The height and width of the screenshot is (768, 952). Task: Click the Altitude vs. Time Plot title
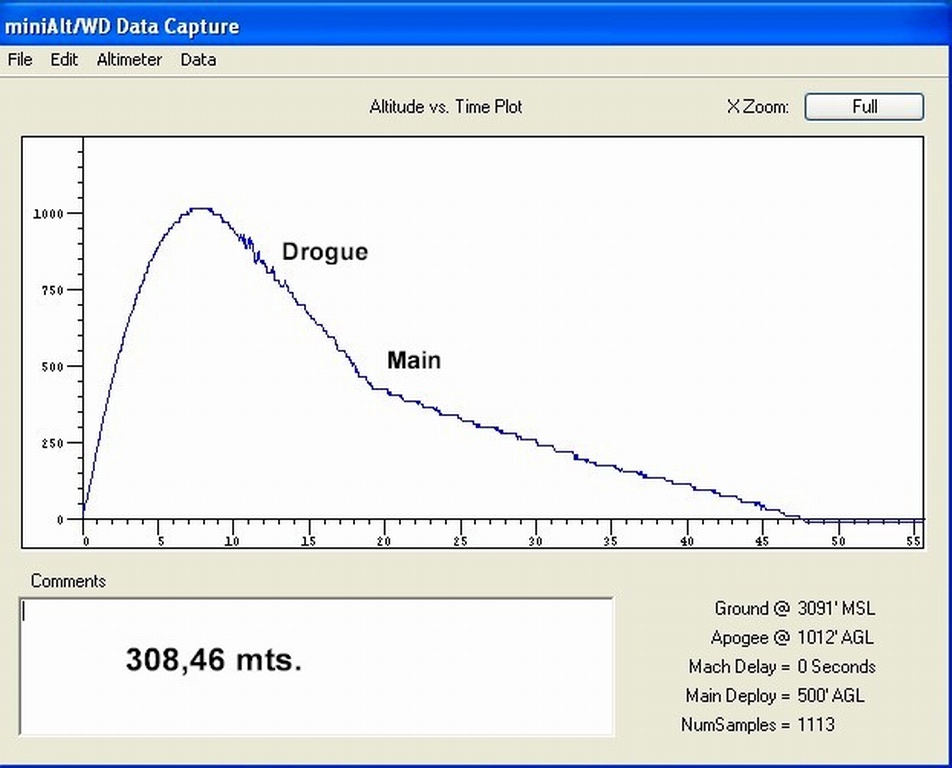coord(446,107)
